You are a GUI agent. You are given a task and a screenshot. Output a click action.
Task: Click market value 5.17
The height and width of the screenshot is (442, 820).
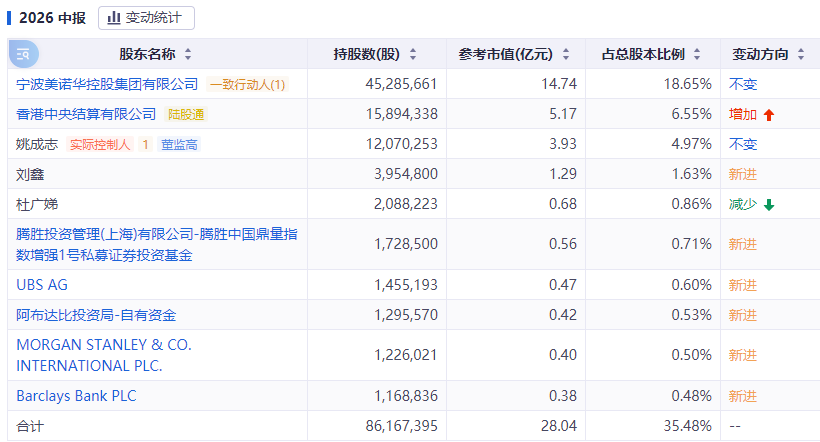point(563,114)
